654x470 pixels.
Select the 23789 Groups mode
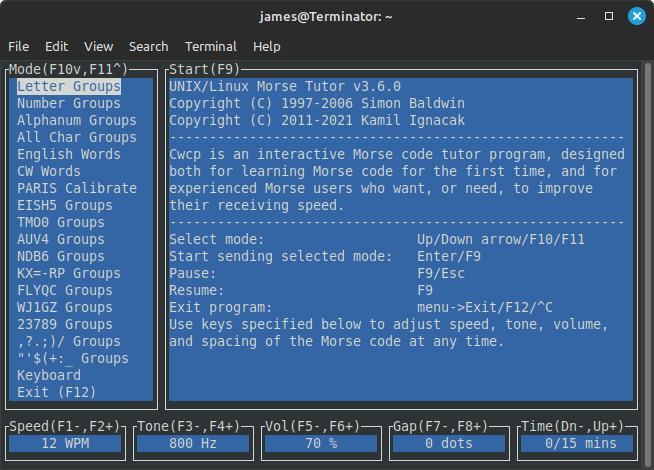[x=65, y=324]
